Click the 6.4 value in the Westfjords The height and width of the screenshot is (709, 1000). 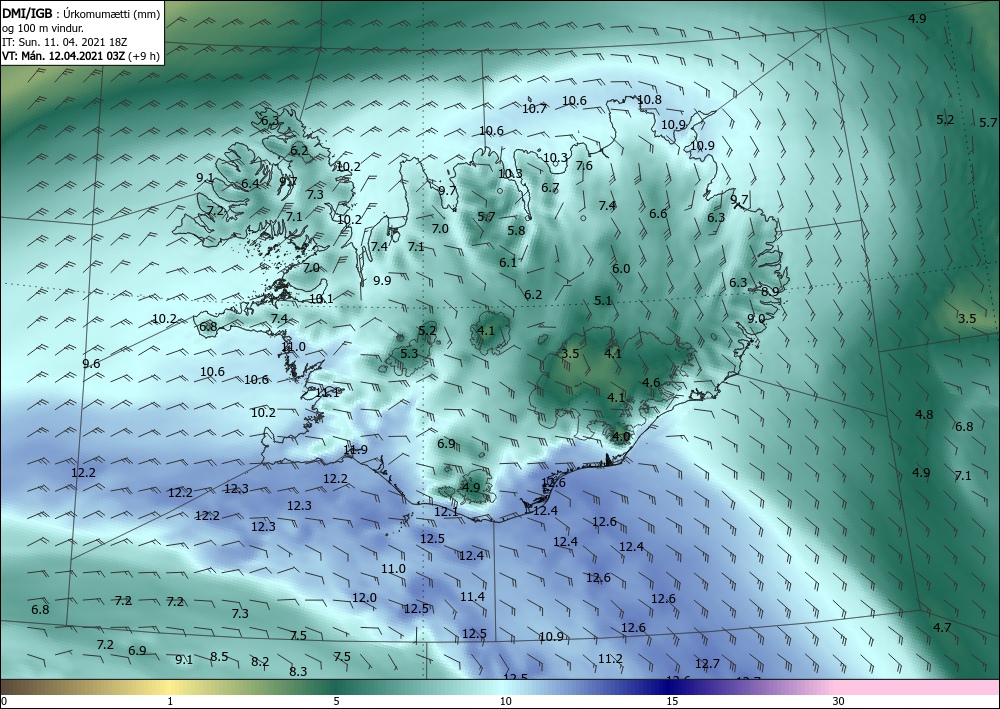pyautogui.click(x=250, y=184)
